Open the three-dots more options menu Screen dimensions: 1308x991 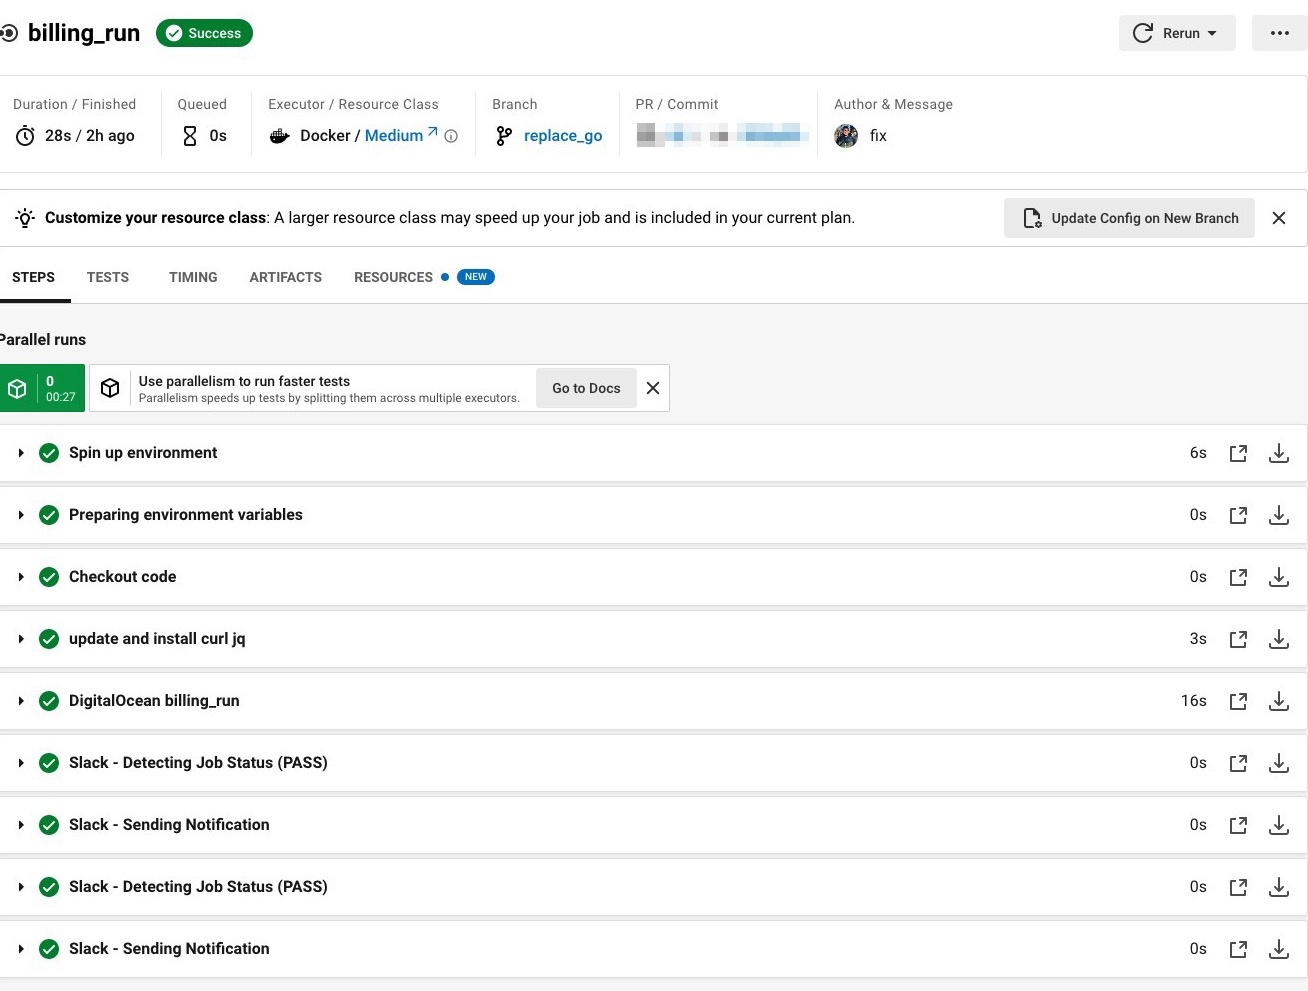pyautogui.click(x=1279, y=33)
